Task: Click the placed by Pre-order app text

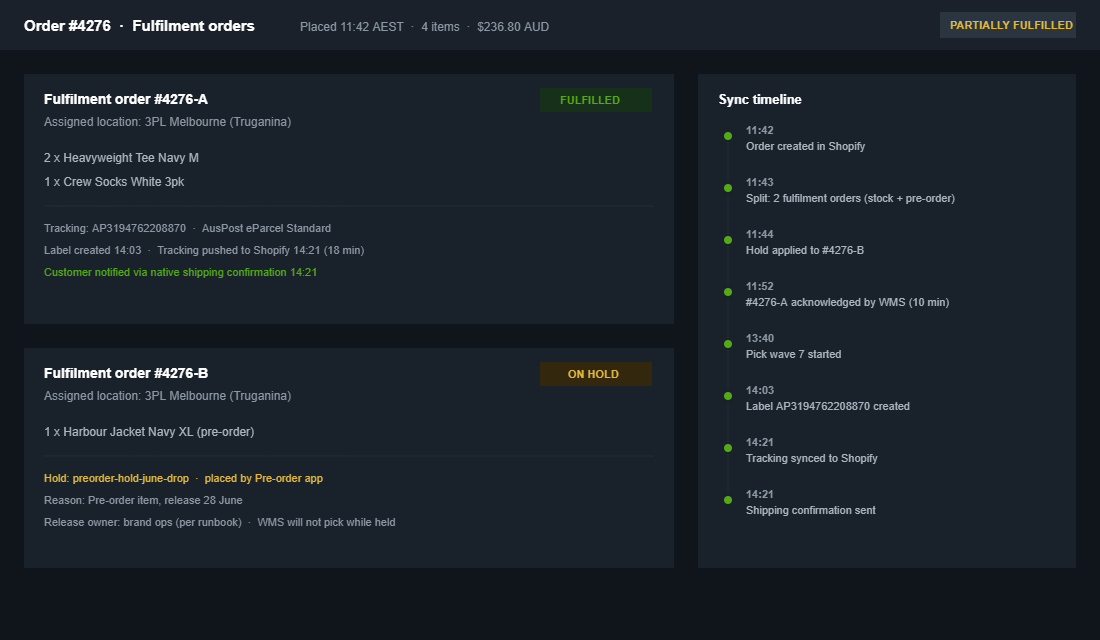Action: coord(264,478)
